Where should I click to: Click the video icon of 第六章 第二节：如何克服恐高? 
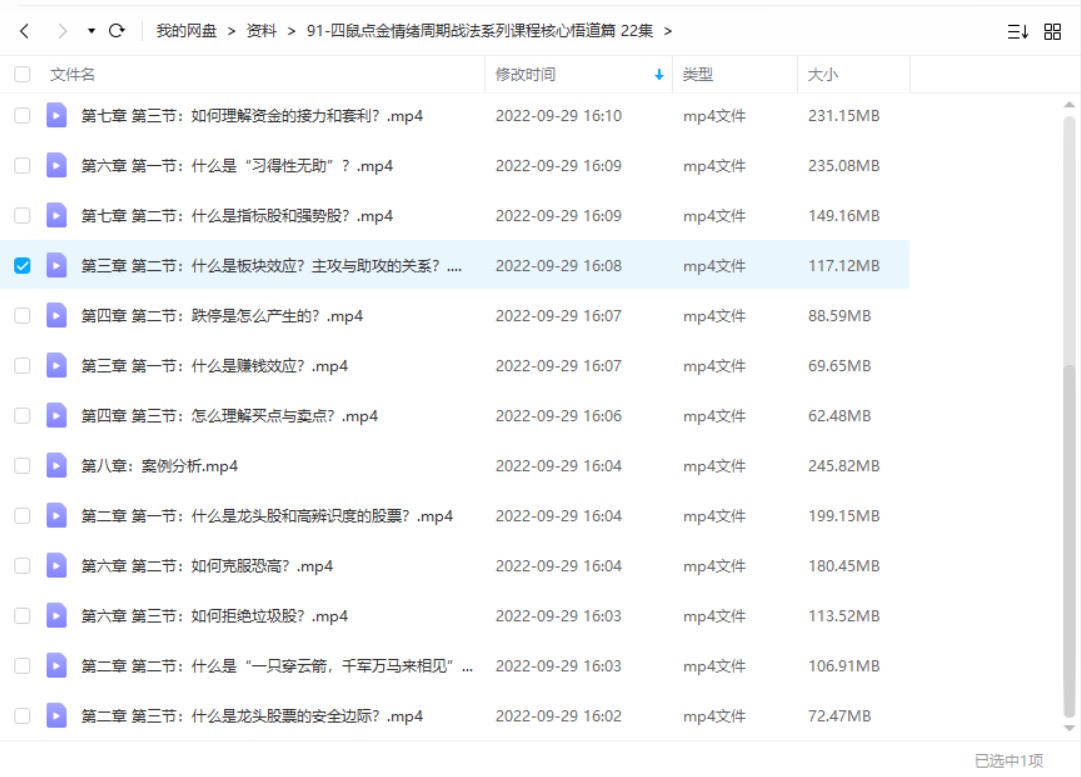coord(55,565)
